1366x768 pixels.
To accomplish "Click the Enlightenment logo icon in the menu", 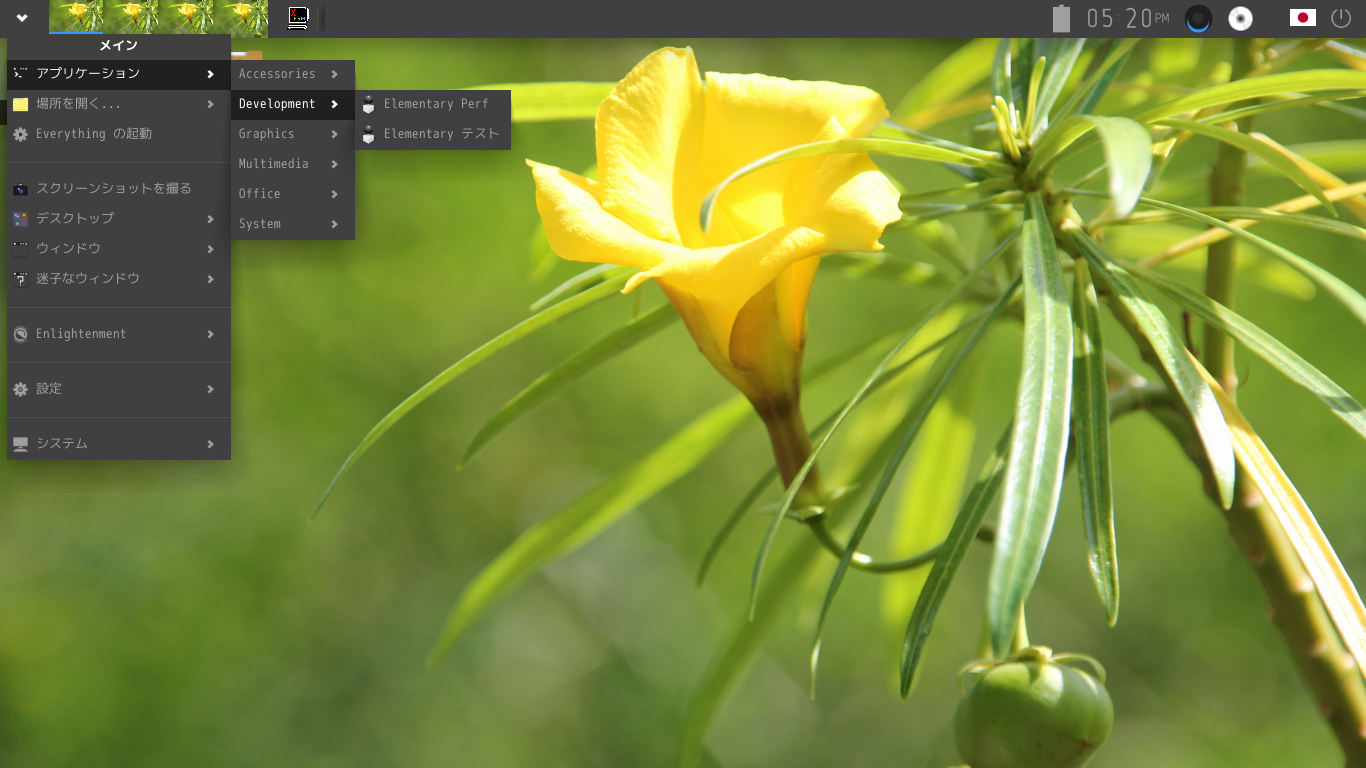I will click(20, 334).
